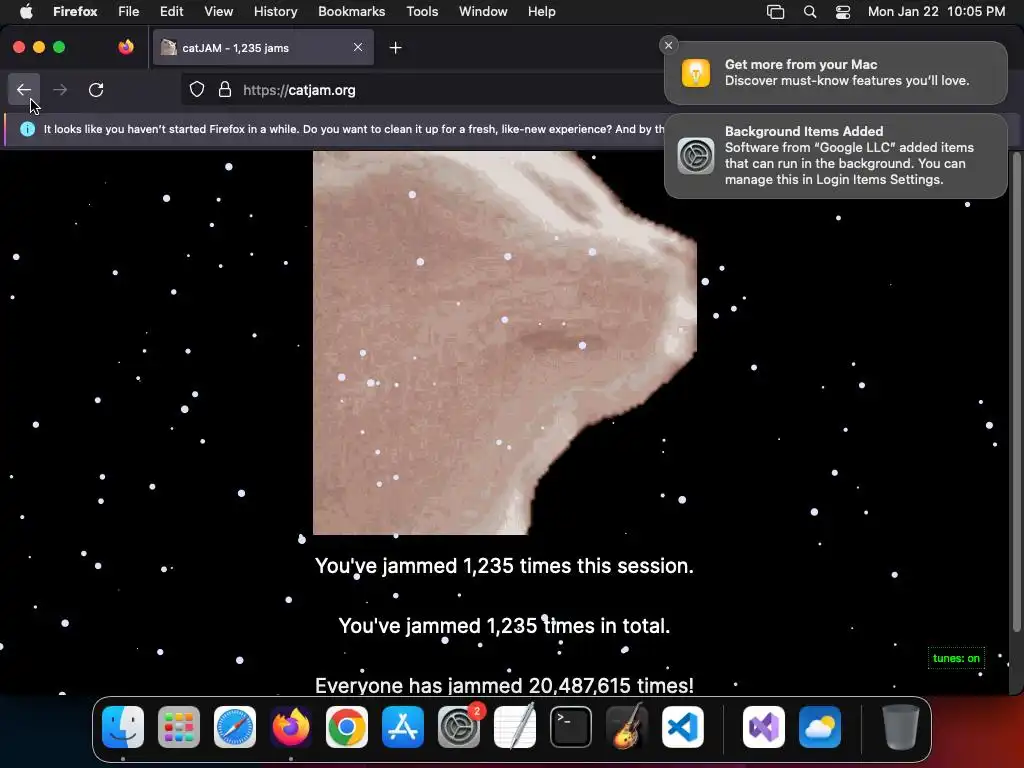Open Finder from the dock
1024x768 pixels.
[123, 727]
